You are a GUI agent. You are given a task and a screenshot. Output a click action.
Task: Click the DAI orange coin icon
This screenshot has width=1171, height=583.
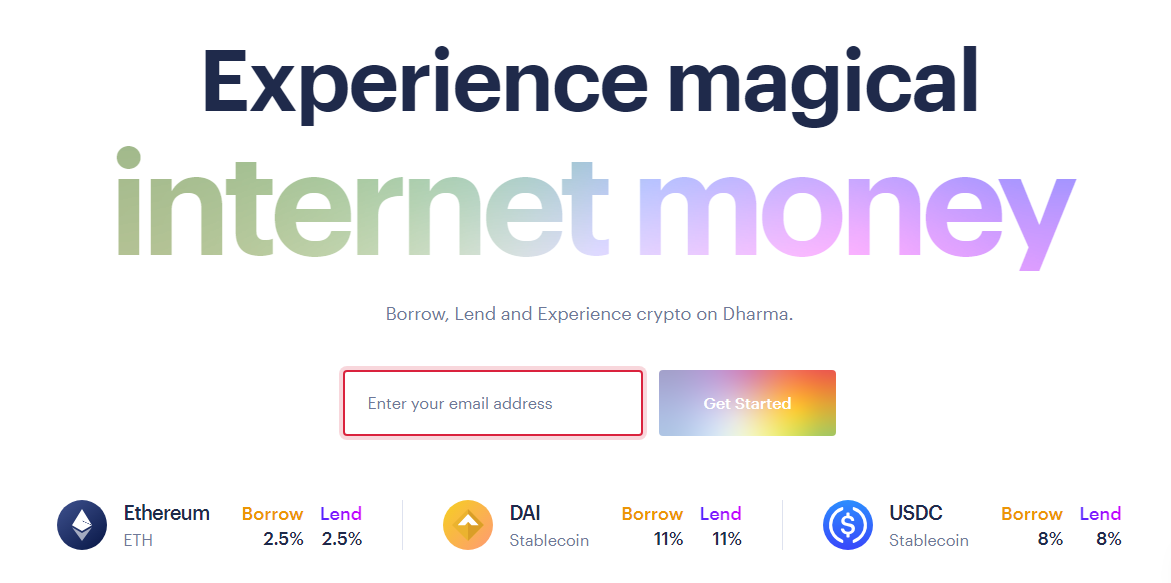point(468,525)
